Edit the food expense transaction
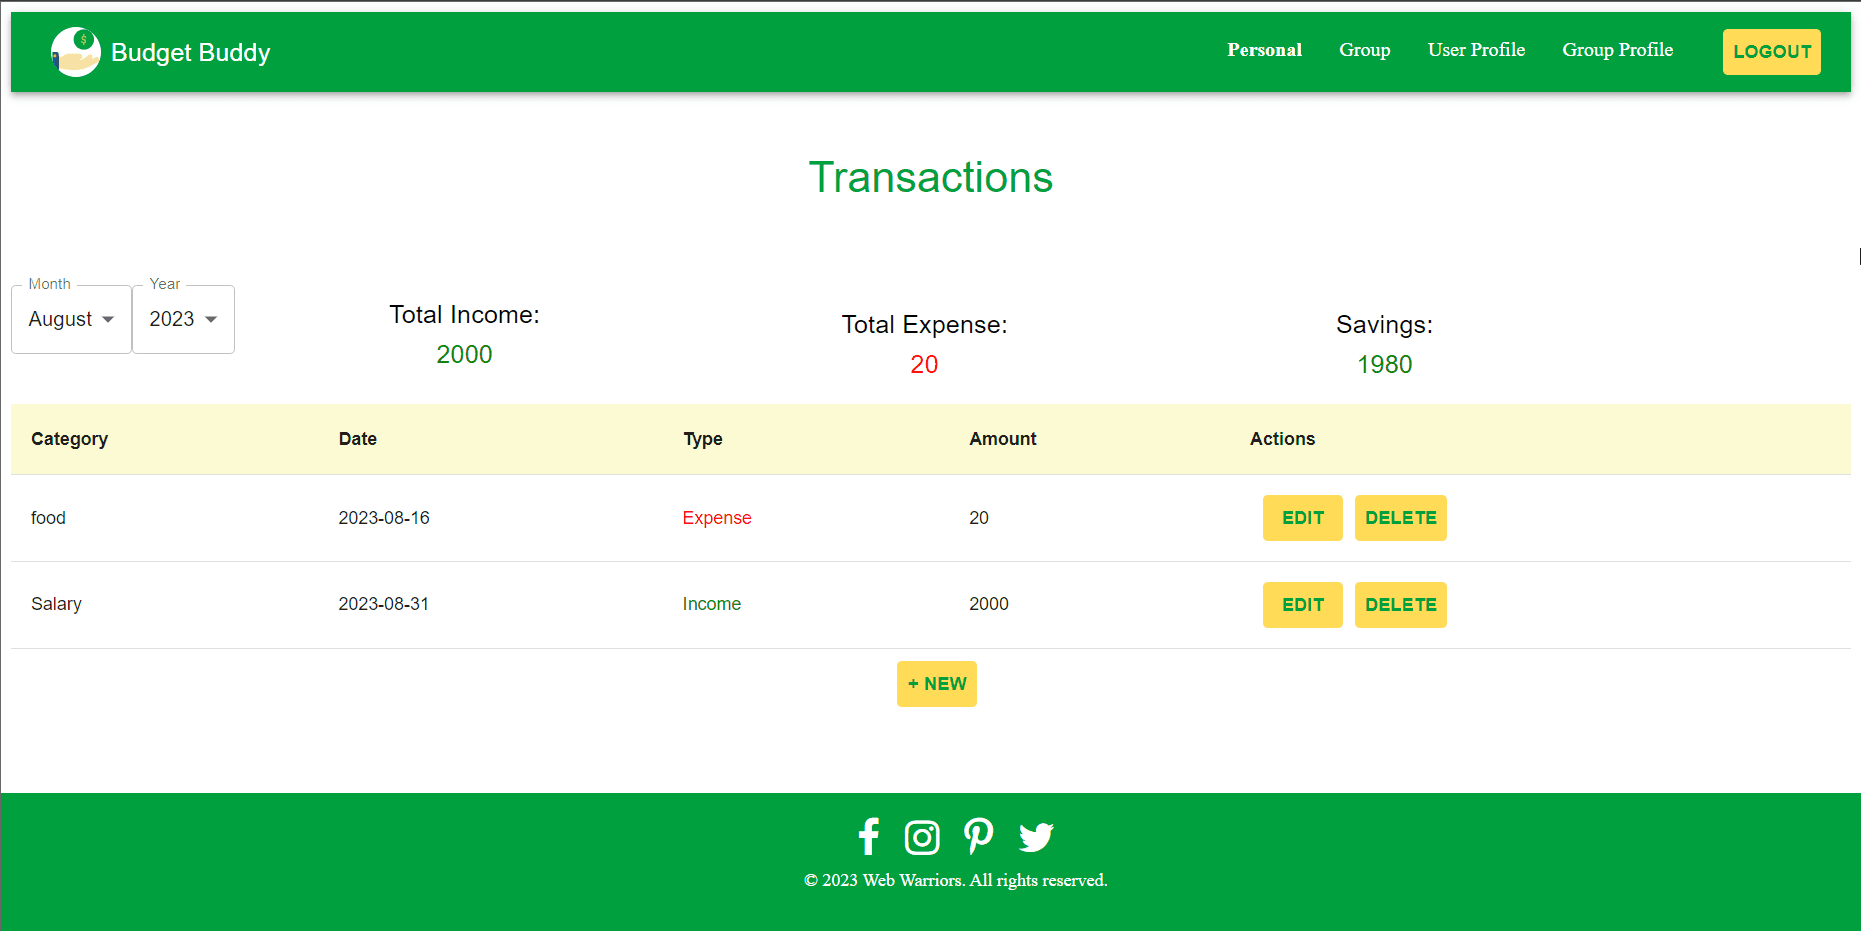 tap(1302, 518)
